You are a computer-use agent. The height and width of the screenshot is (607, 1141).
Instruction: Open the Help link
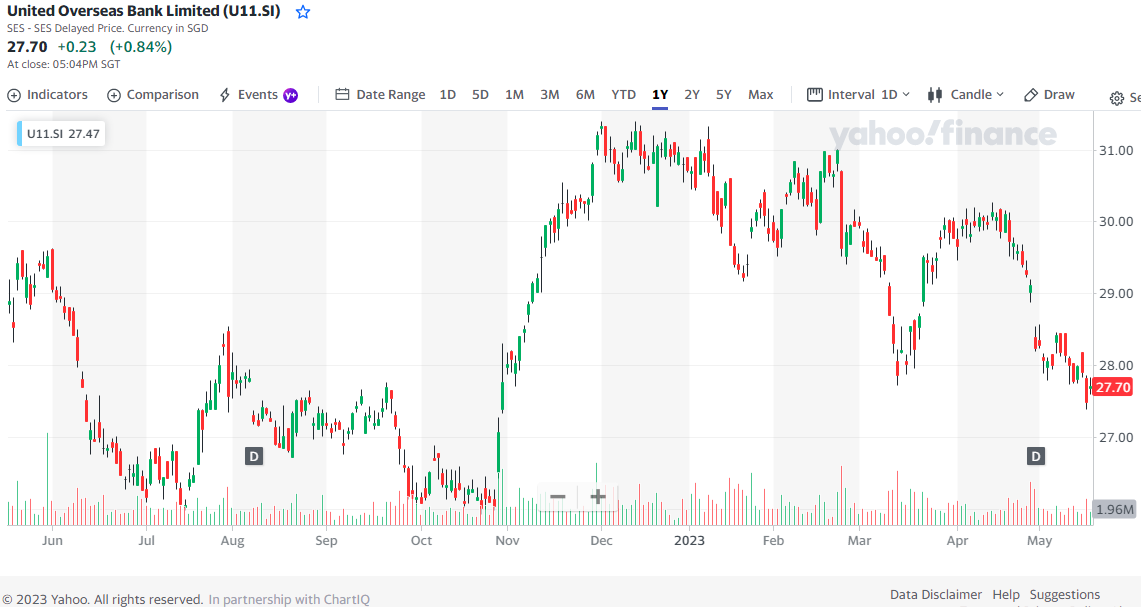click(1006, 595)
